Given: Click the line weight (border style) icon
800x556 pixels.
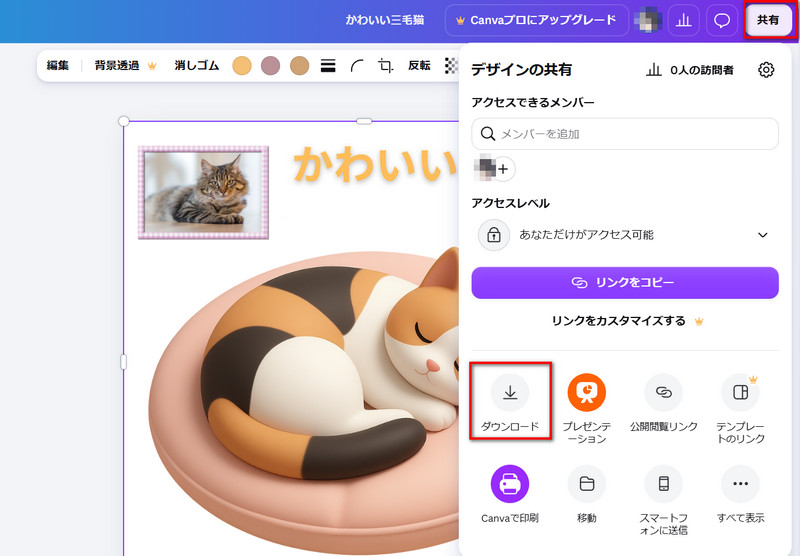Looking at the screenshot, I should pos(328,66).
